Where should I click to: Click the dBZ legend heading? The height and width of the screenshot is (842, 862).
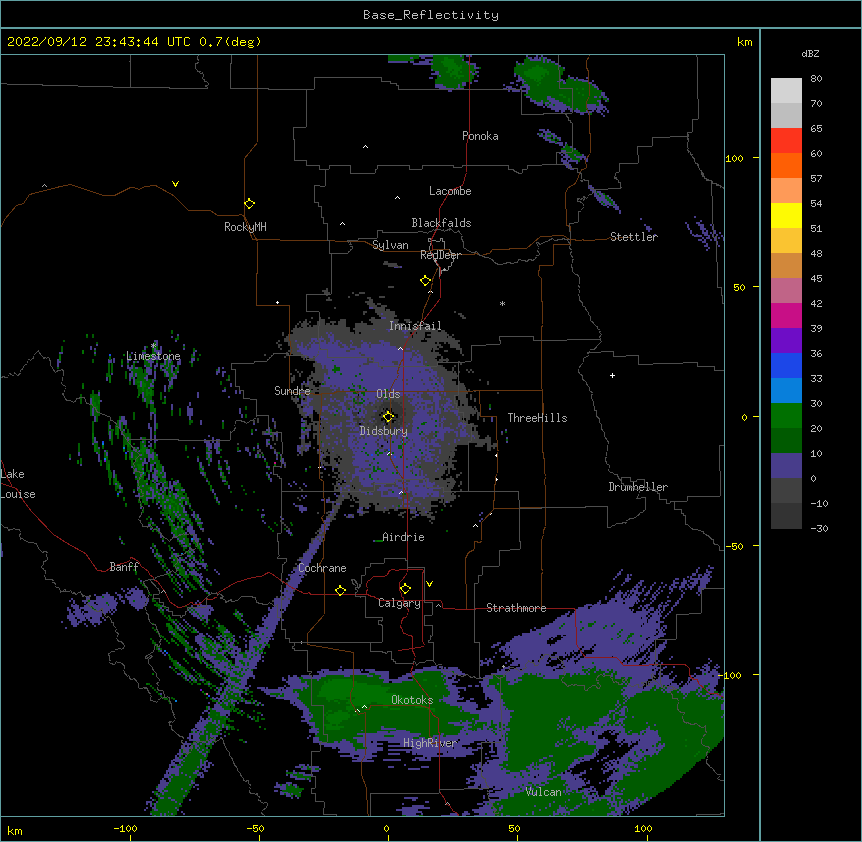click(x=810, y=53)
